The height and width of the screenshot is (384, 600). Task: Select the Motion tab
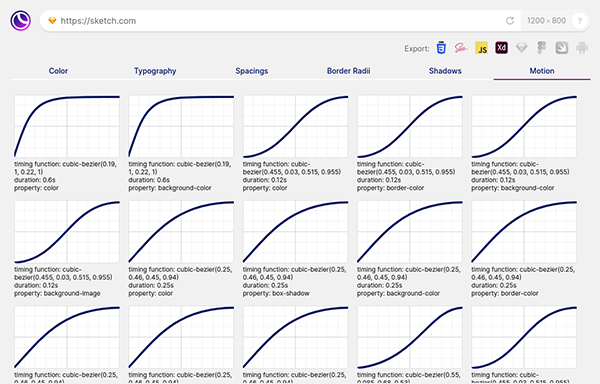pyautogui.click(x=542, y=71)
